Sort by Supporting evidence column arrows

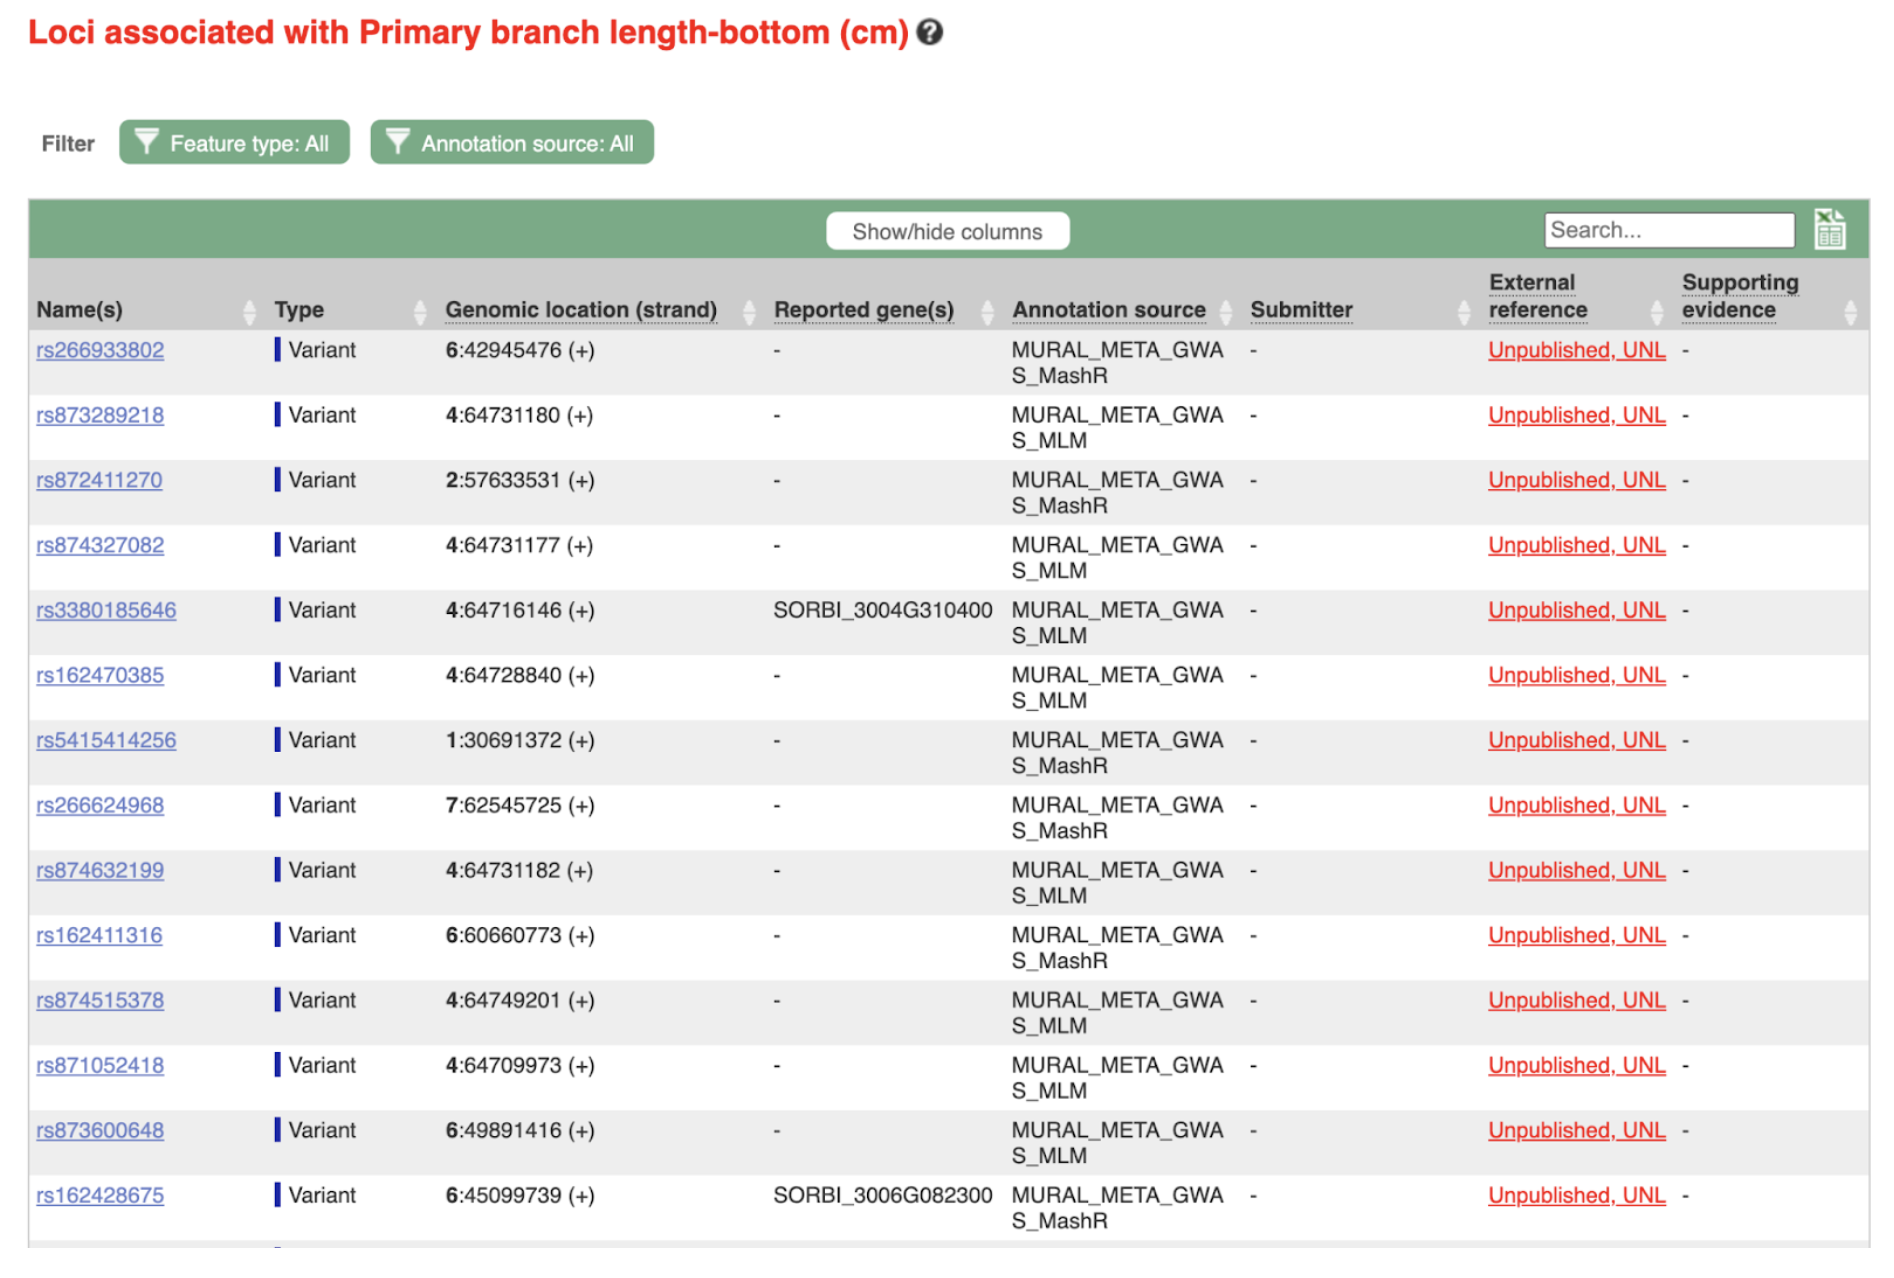pos(1850,312)
